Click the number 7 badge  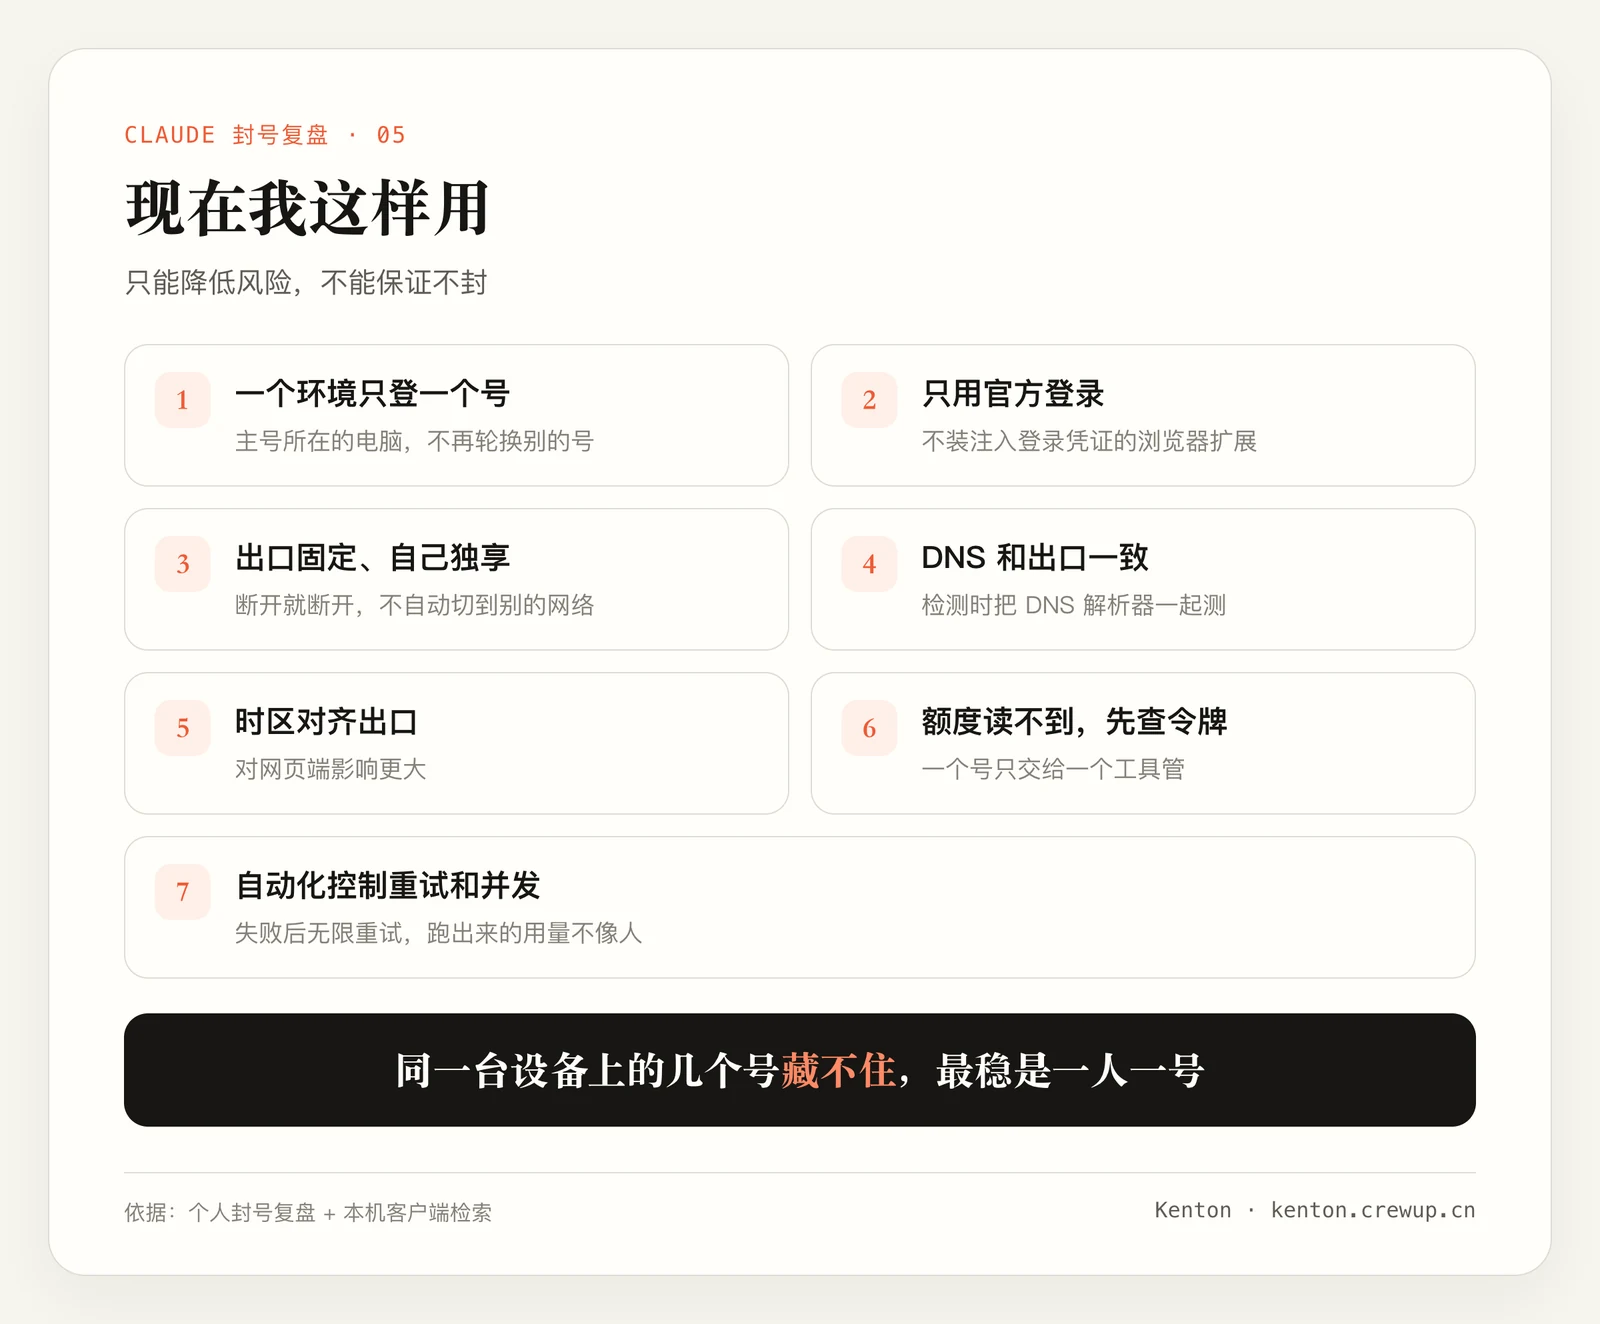click(182, 892)
